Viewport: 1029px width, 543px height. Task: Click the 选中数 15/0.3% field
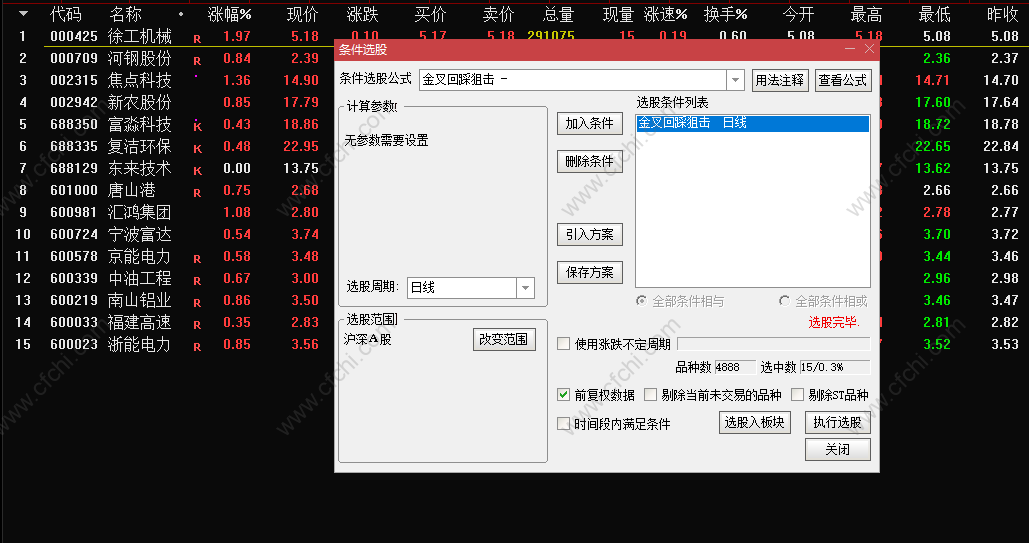point(835,367)
